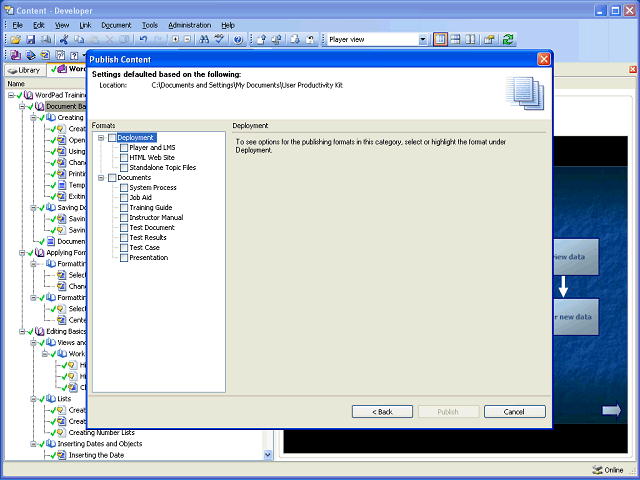Select the vertical split layout icon

tap(471, 40)
